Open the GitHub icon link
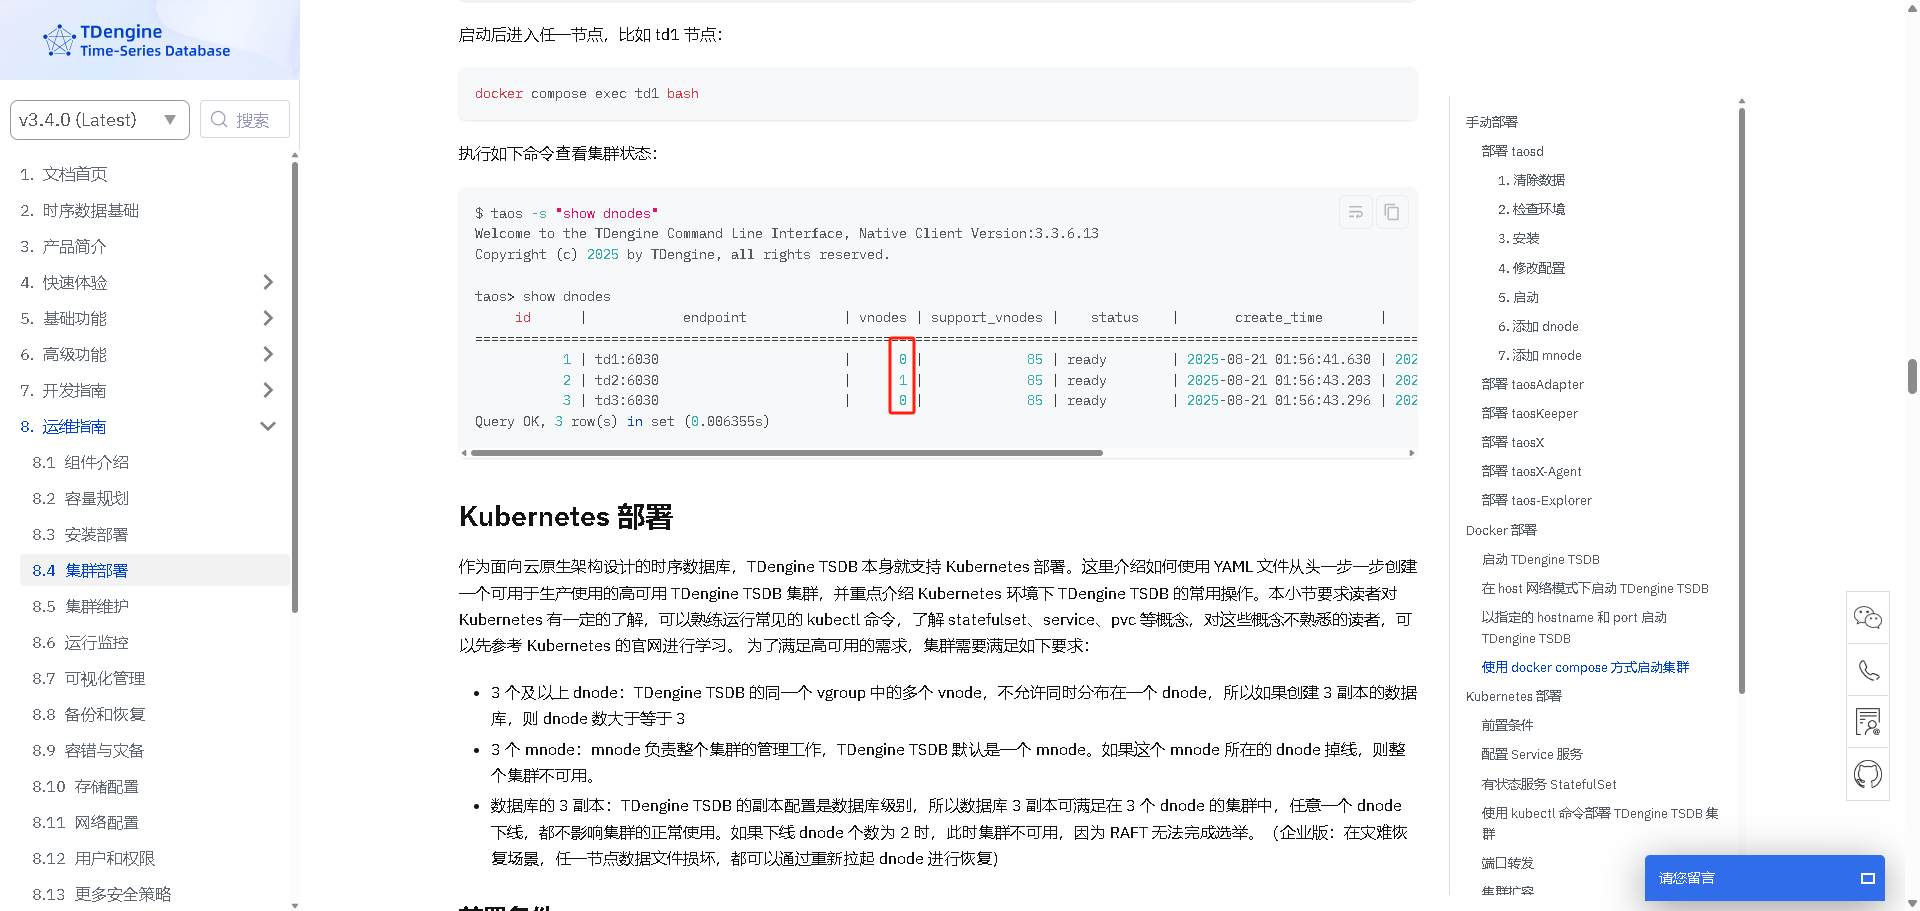The height and width of the screenshot is (911, 1920). [1867, 774]
